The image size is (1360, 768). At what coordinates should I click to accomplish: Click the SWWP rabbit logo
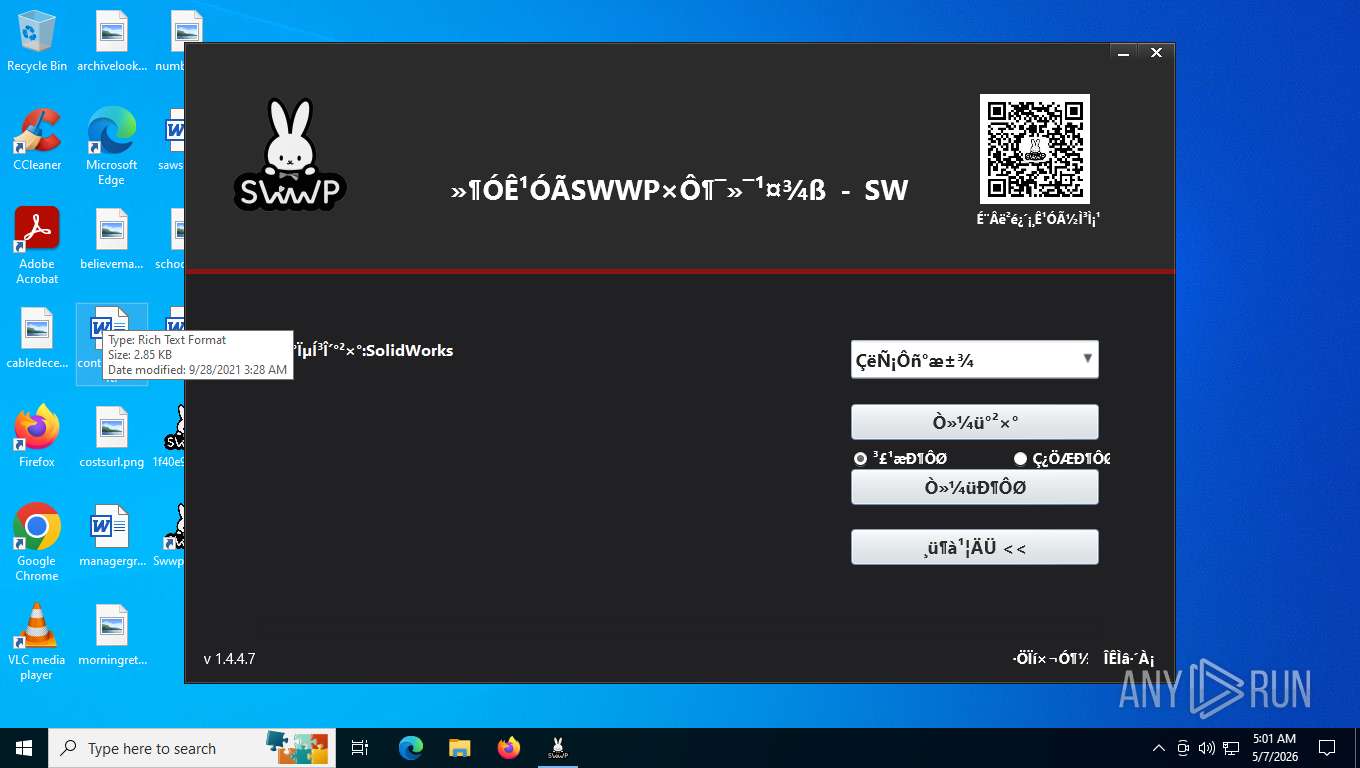pos(290,154)
